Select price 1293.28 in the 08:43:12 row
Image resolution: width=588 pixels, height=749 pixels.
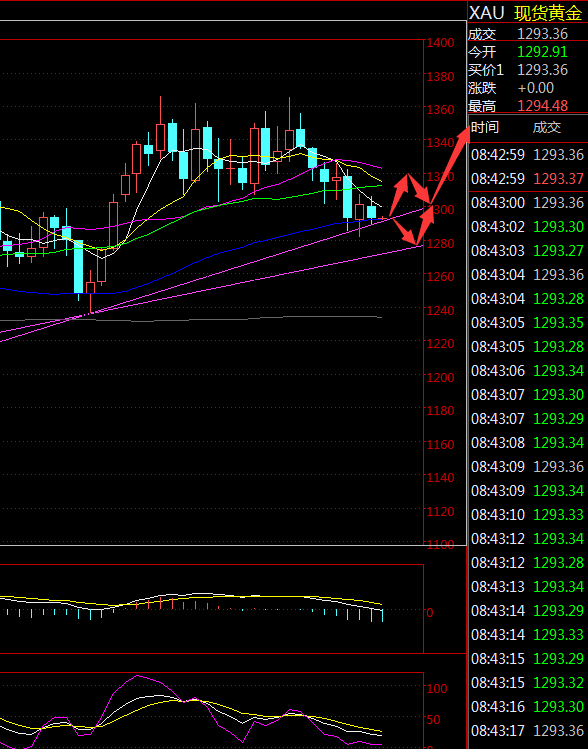(x=558, y=562)
